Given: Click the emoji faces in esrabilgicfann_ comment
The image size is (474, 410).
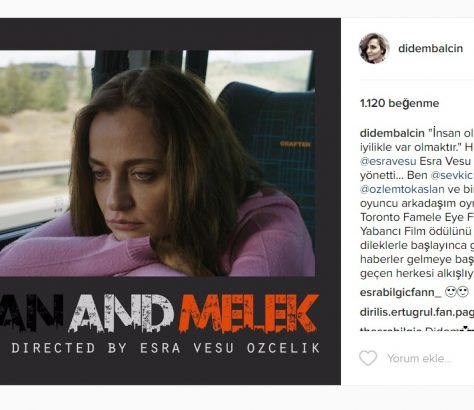Looking at the screenshot, I should [457, 292].
